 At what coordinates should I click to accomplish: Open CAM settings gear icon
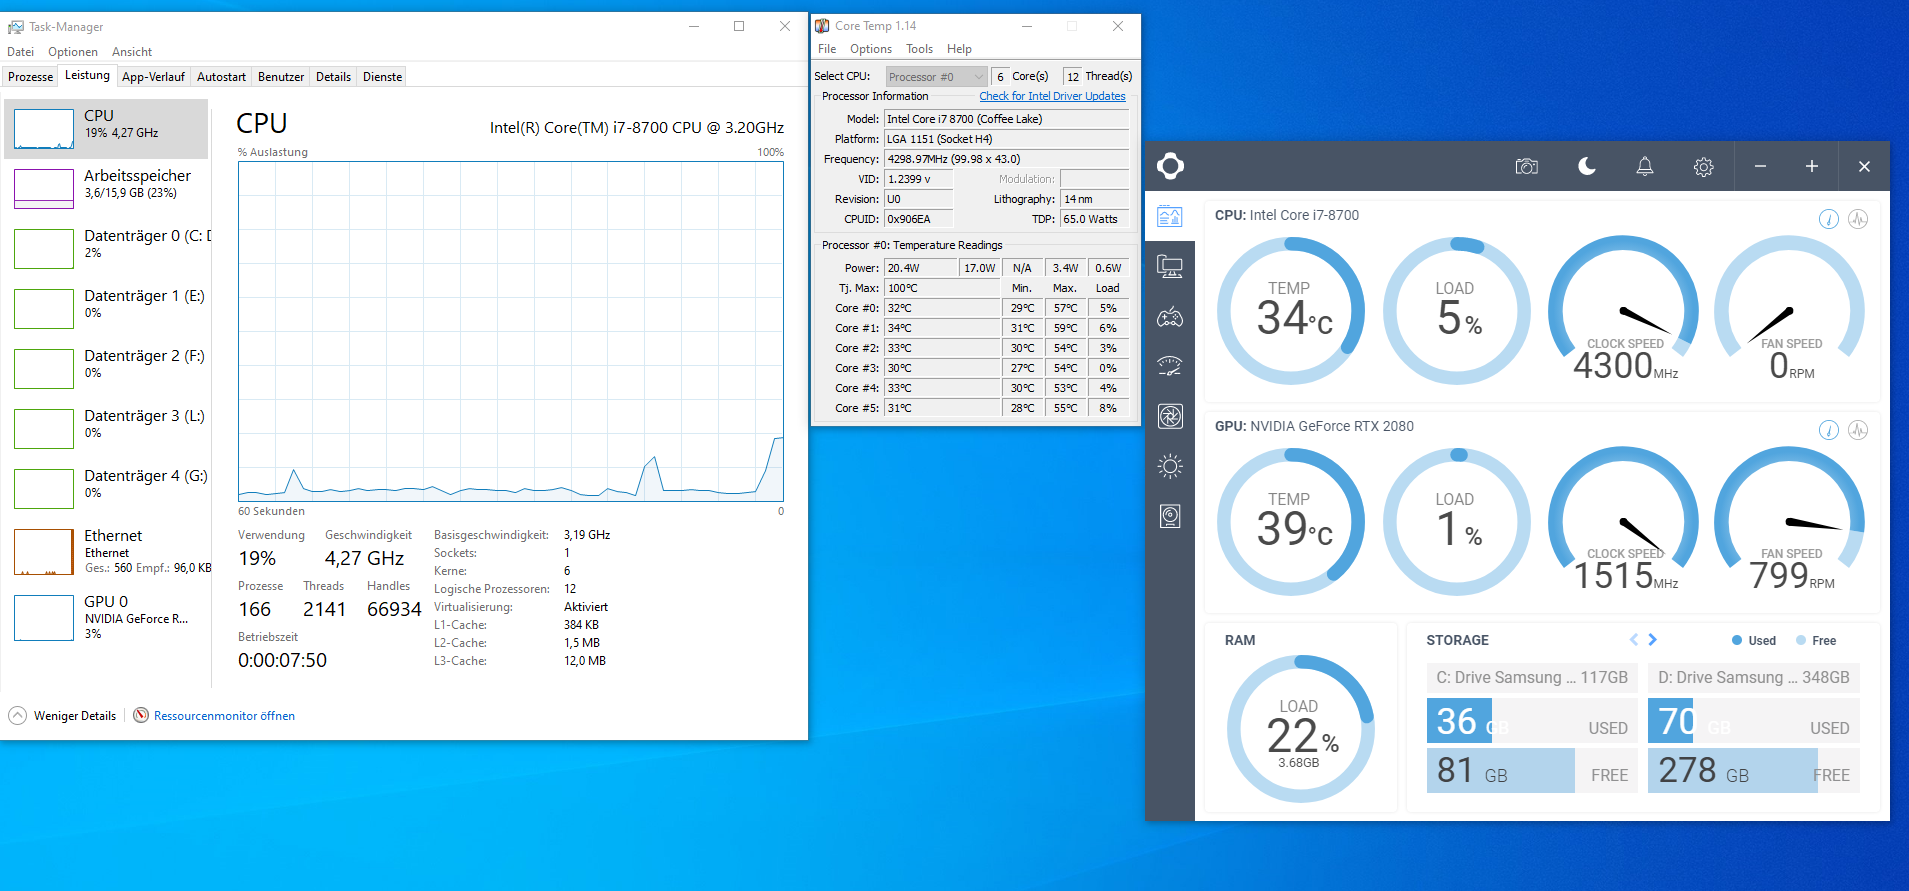1703,167
